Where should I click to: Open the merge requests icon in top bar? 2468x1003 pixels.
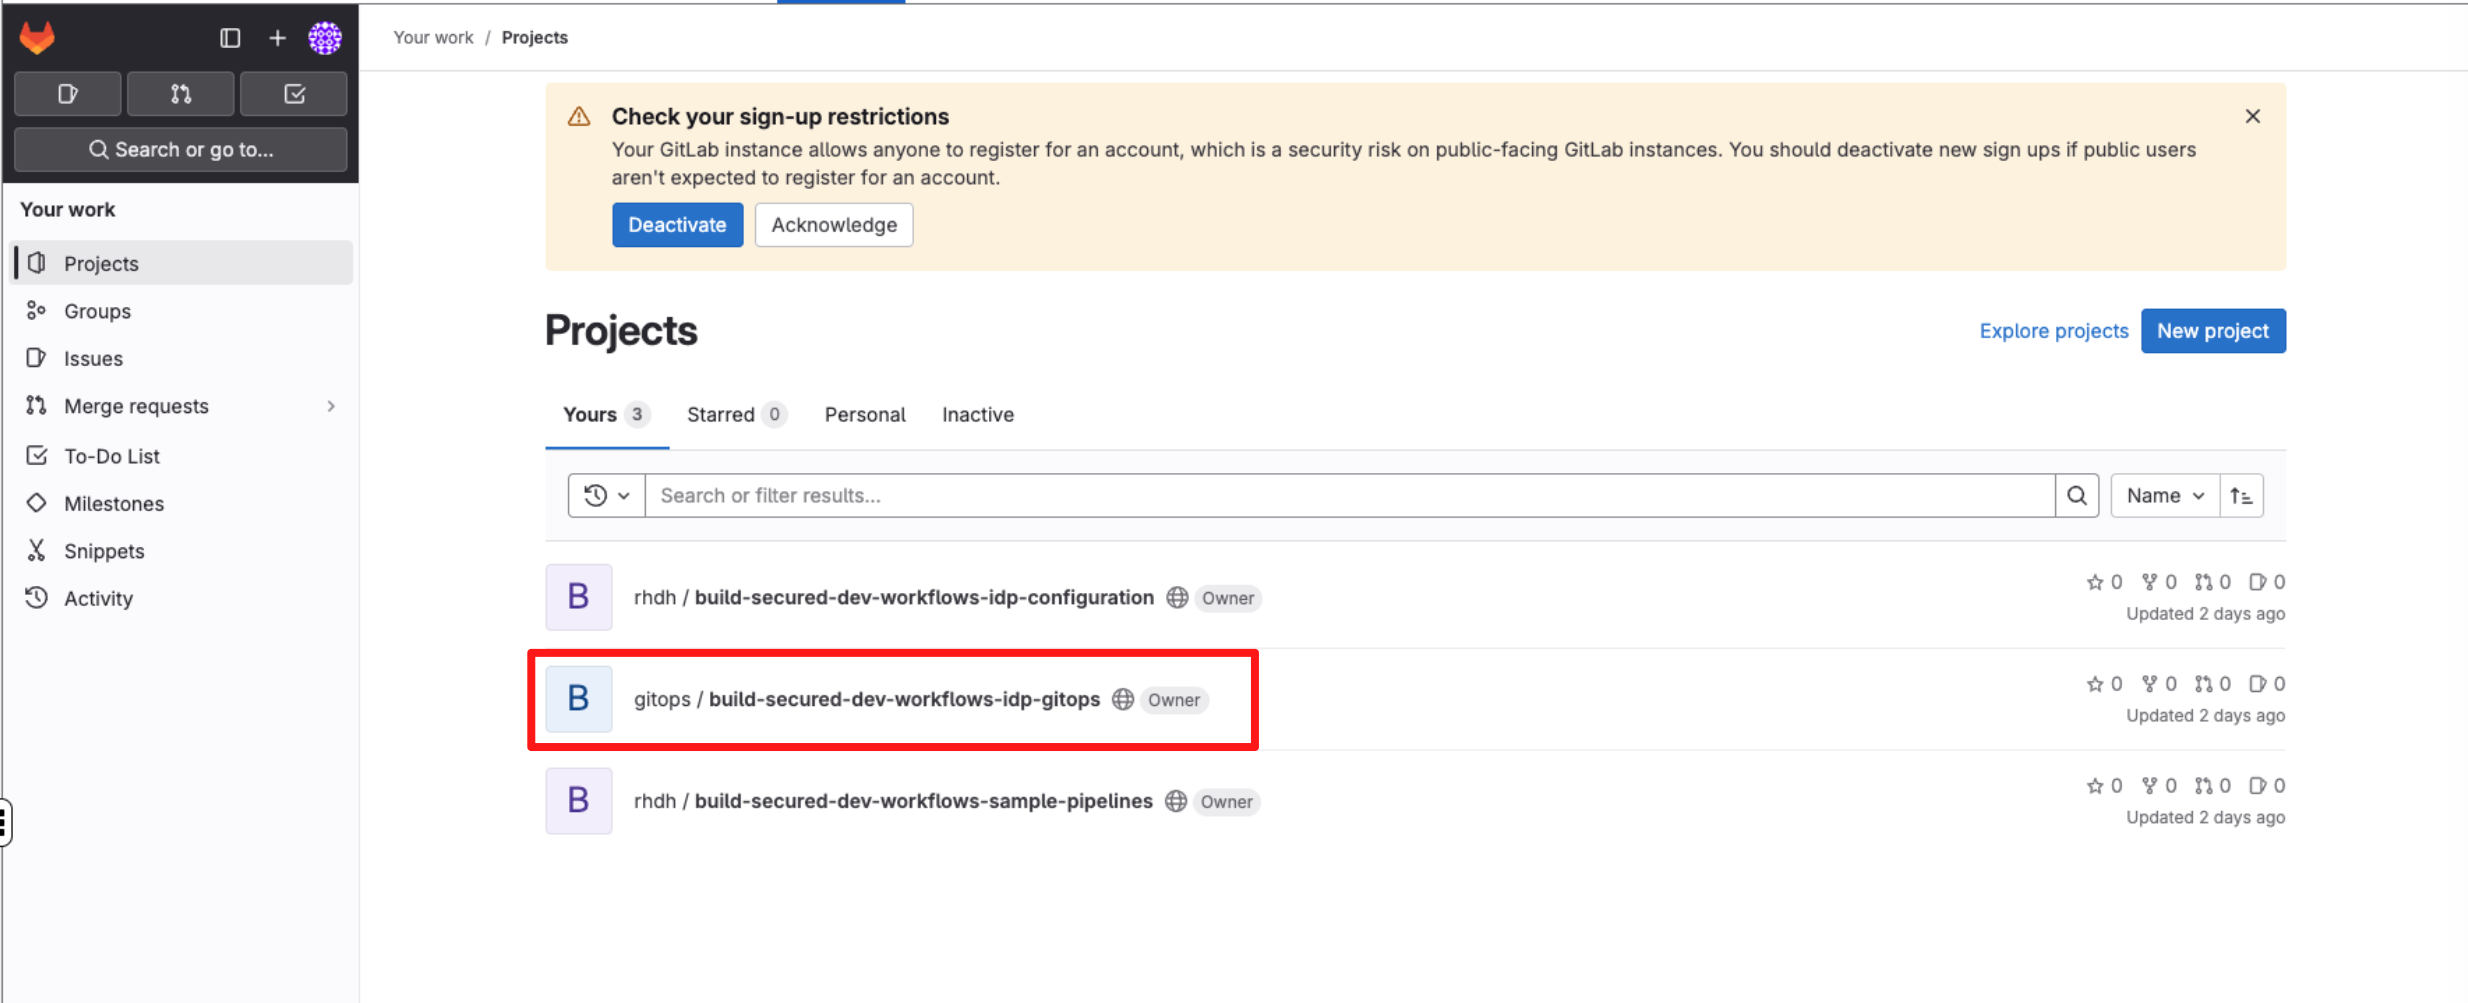coord(180,93)
